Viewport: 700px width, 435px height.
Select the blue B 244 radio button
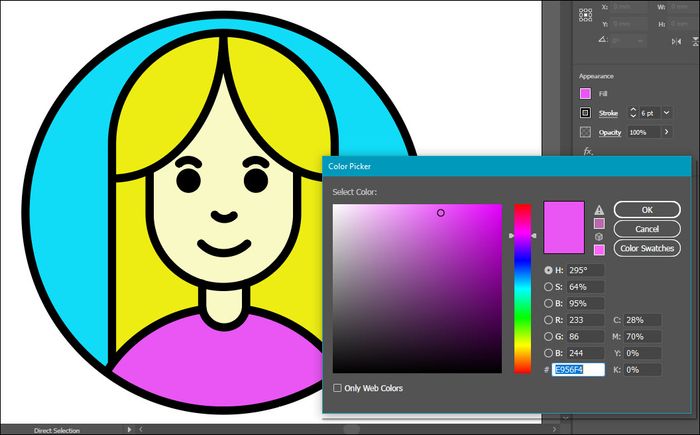[548, 353]
